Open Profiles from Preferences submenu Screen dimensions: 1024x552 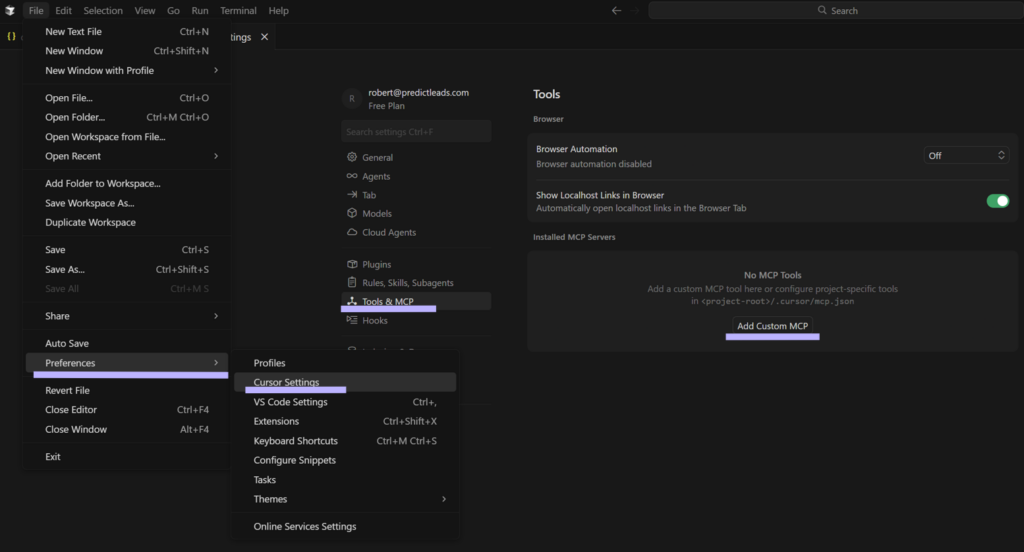[x=345, y=363]
